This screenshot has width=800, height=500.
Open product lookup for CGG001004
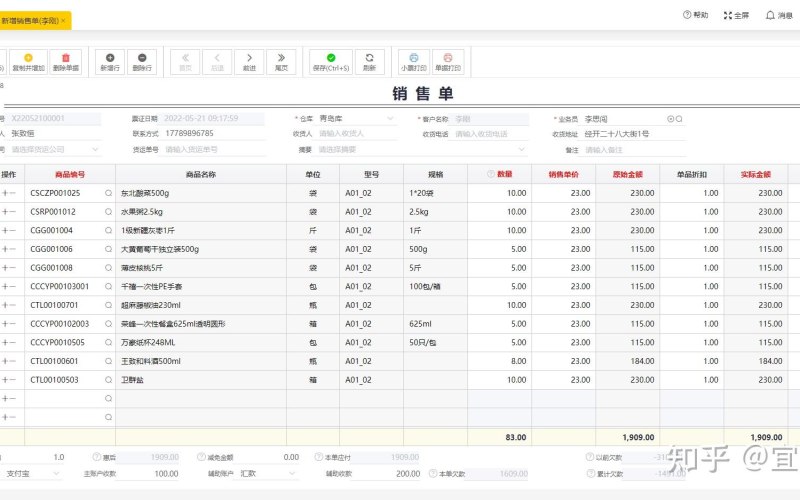(x=108, y=231)
